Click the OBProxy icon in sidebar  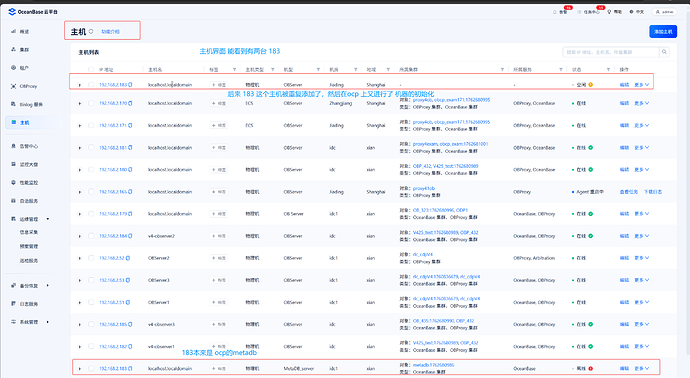point(13,86)
